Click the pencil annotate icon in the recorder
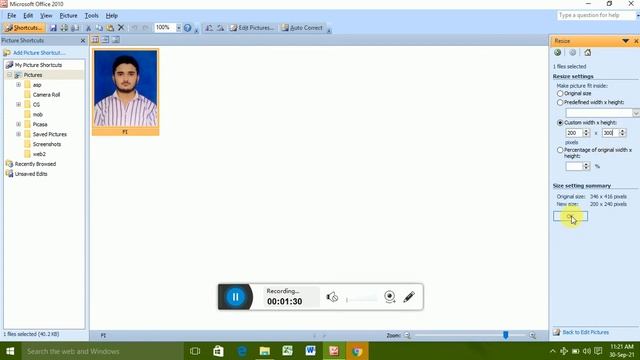This screenshot has width=640, height=360. coord(409,297)
